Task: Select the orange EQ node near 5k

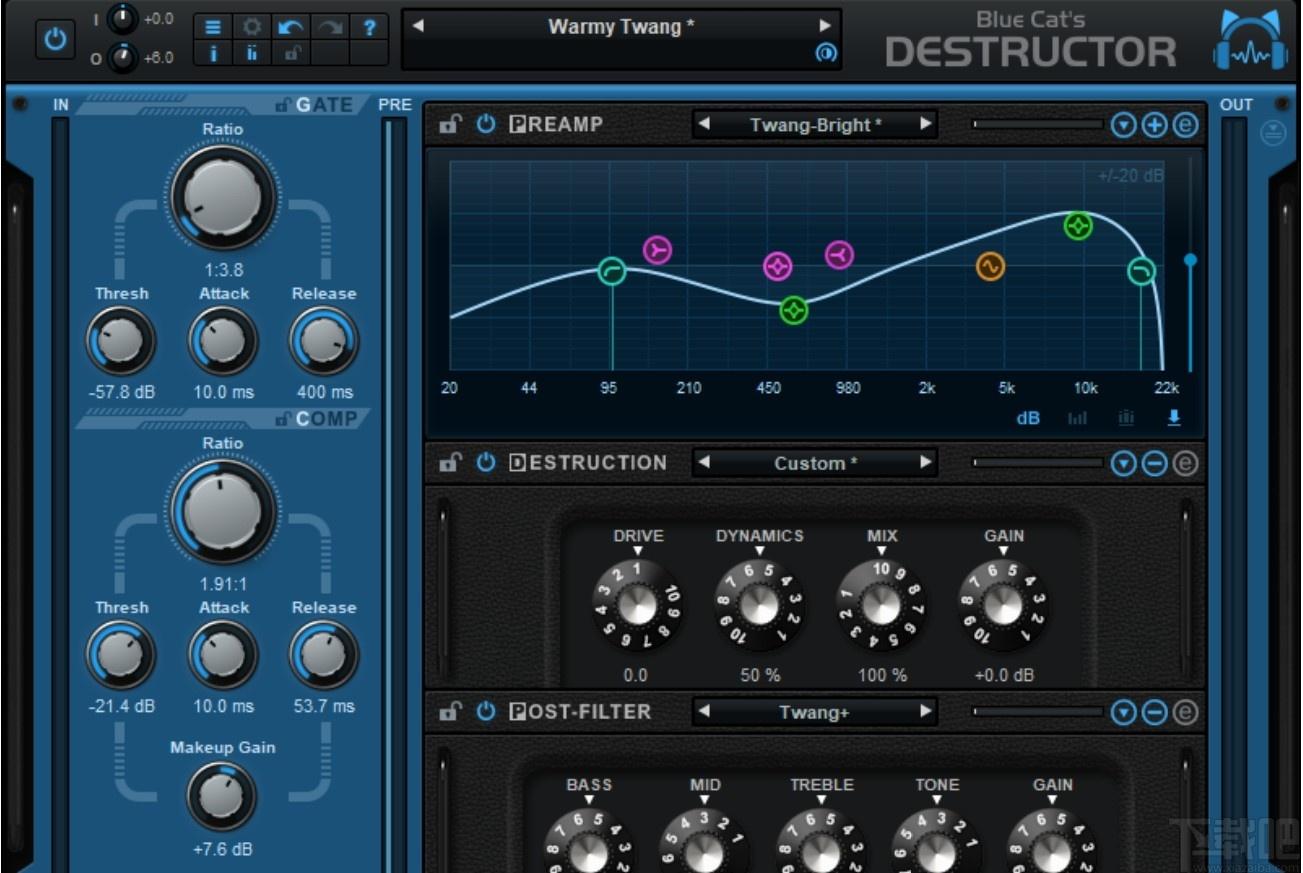Action: click(x=990, y=267)
